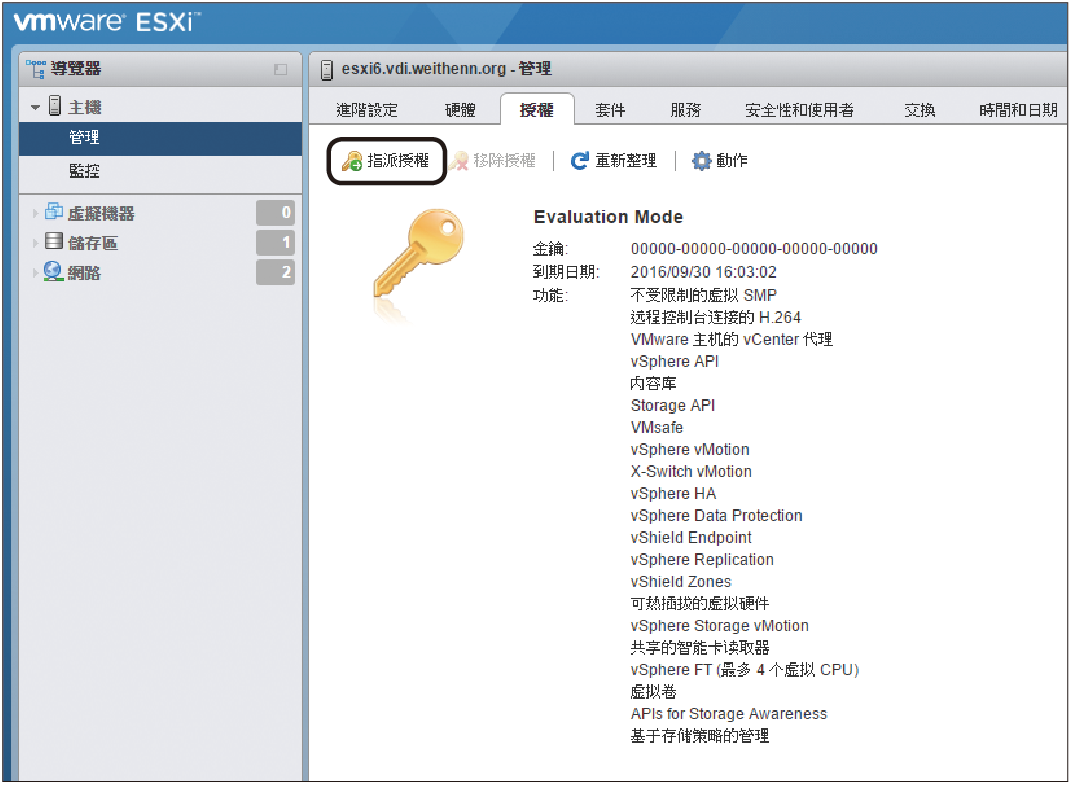Viewport: 1071px width, 785px height.
Task: Open the 進階設定 tab
Action: (x=367, y=110)
